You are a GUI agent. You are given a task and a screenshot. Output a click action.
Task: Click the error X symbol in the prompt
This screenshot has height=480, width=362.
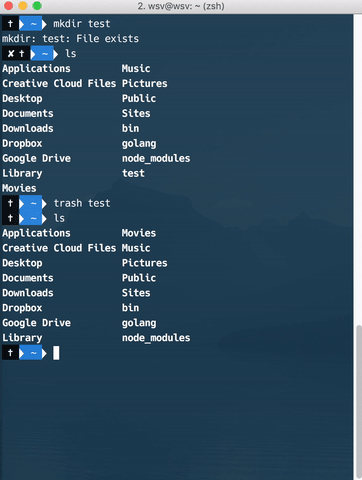pyautogui.click(x=11, y=54)
